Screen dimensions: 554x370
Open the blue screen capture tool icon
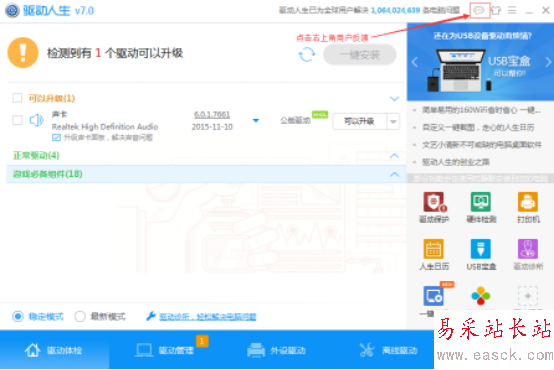pyautogui.click(x=434, y=296)
